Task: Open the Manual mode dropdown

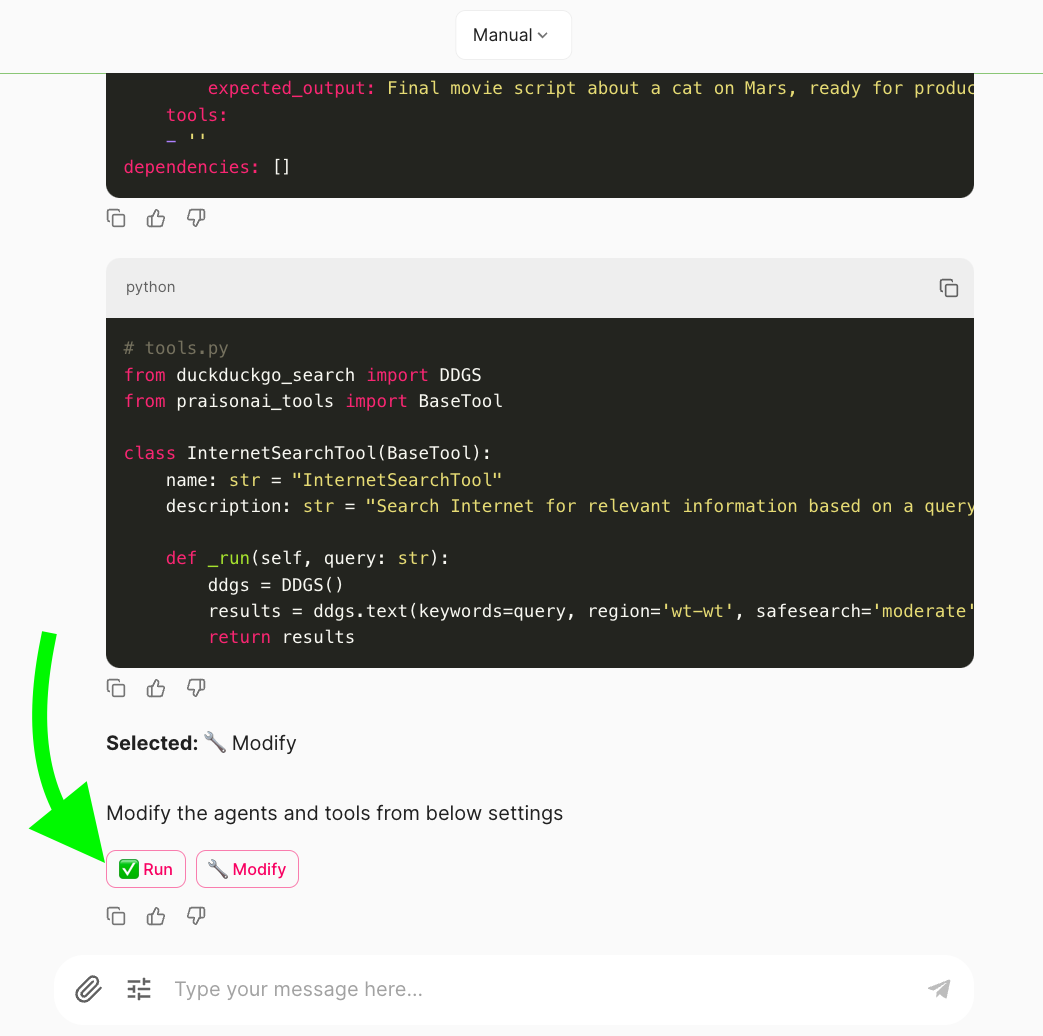Action: point(513,35)
